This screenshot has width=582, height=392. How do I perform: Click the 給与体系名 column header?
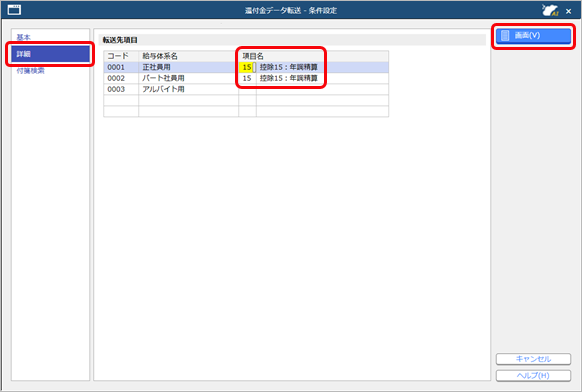(189, 56)
